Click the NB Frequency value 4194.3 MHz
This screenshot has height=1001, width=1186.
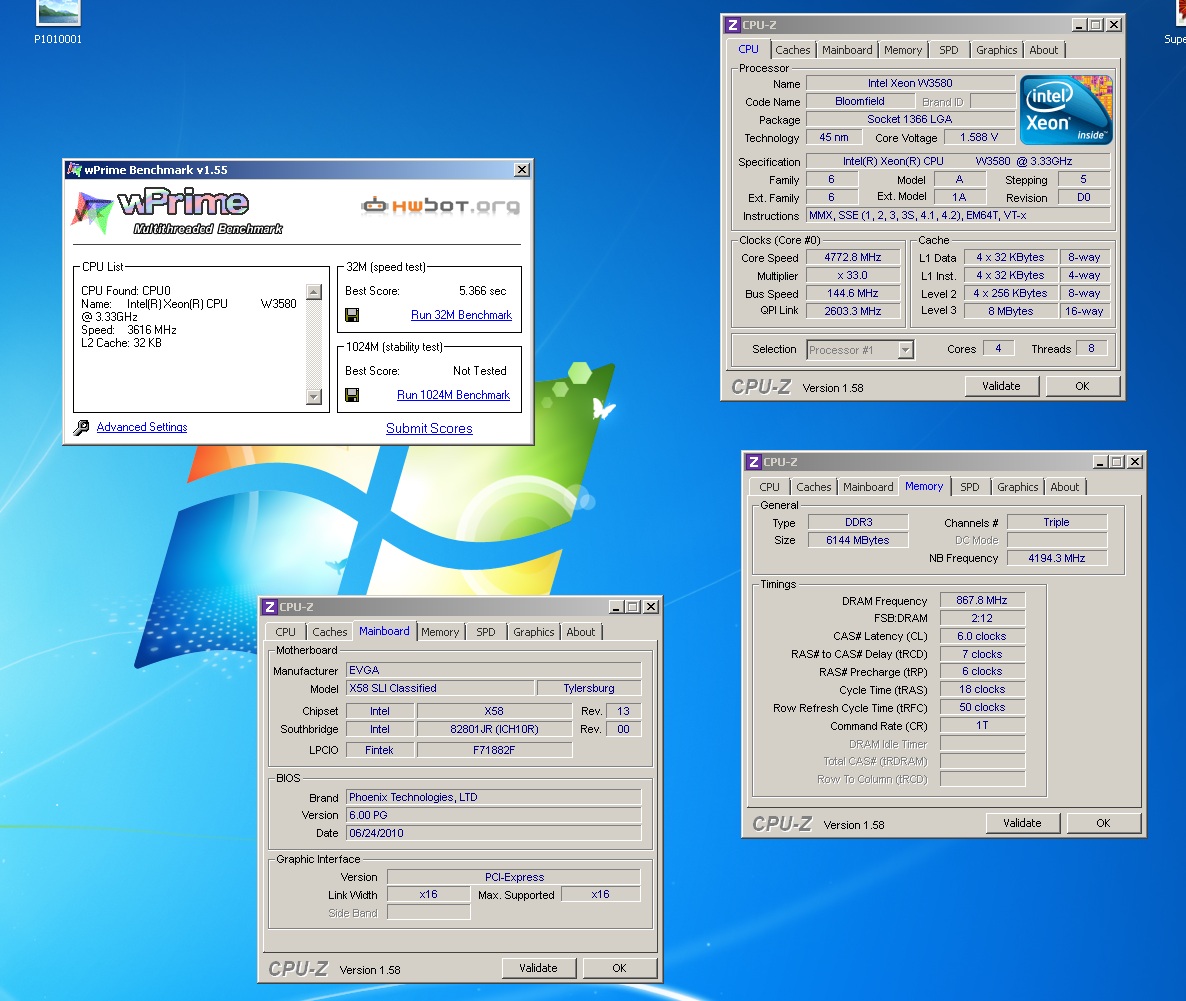pos(1057,558)
